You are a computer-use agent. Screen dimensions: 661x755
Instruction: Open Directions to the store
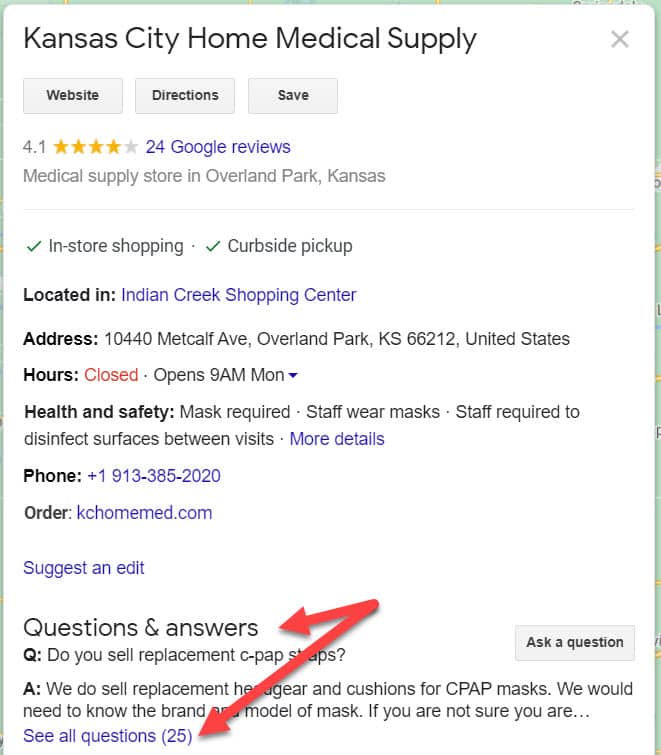[x=185, y=96]
